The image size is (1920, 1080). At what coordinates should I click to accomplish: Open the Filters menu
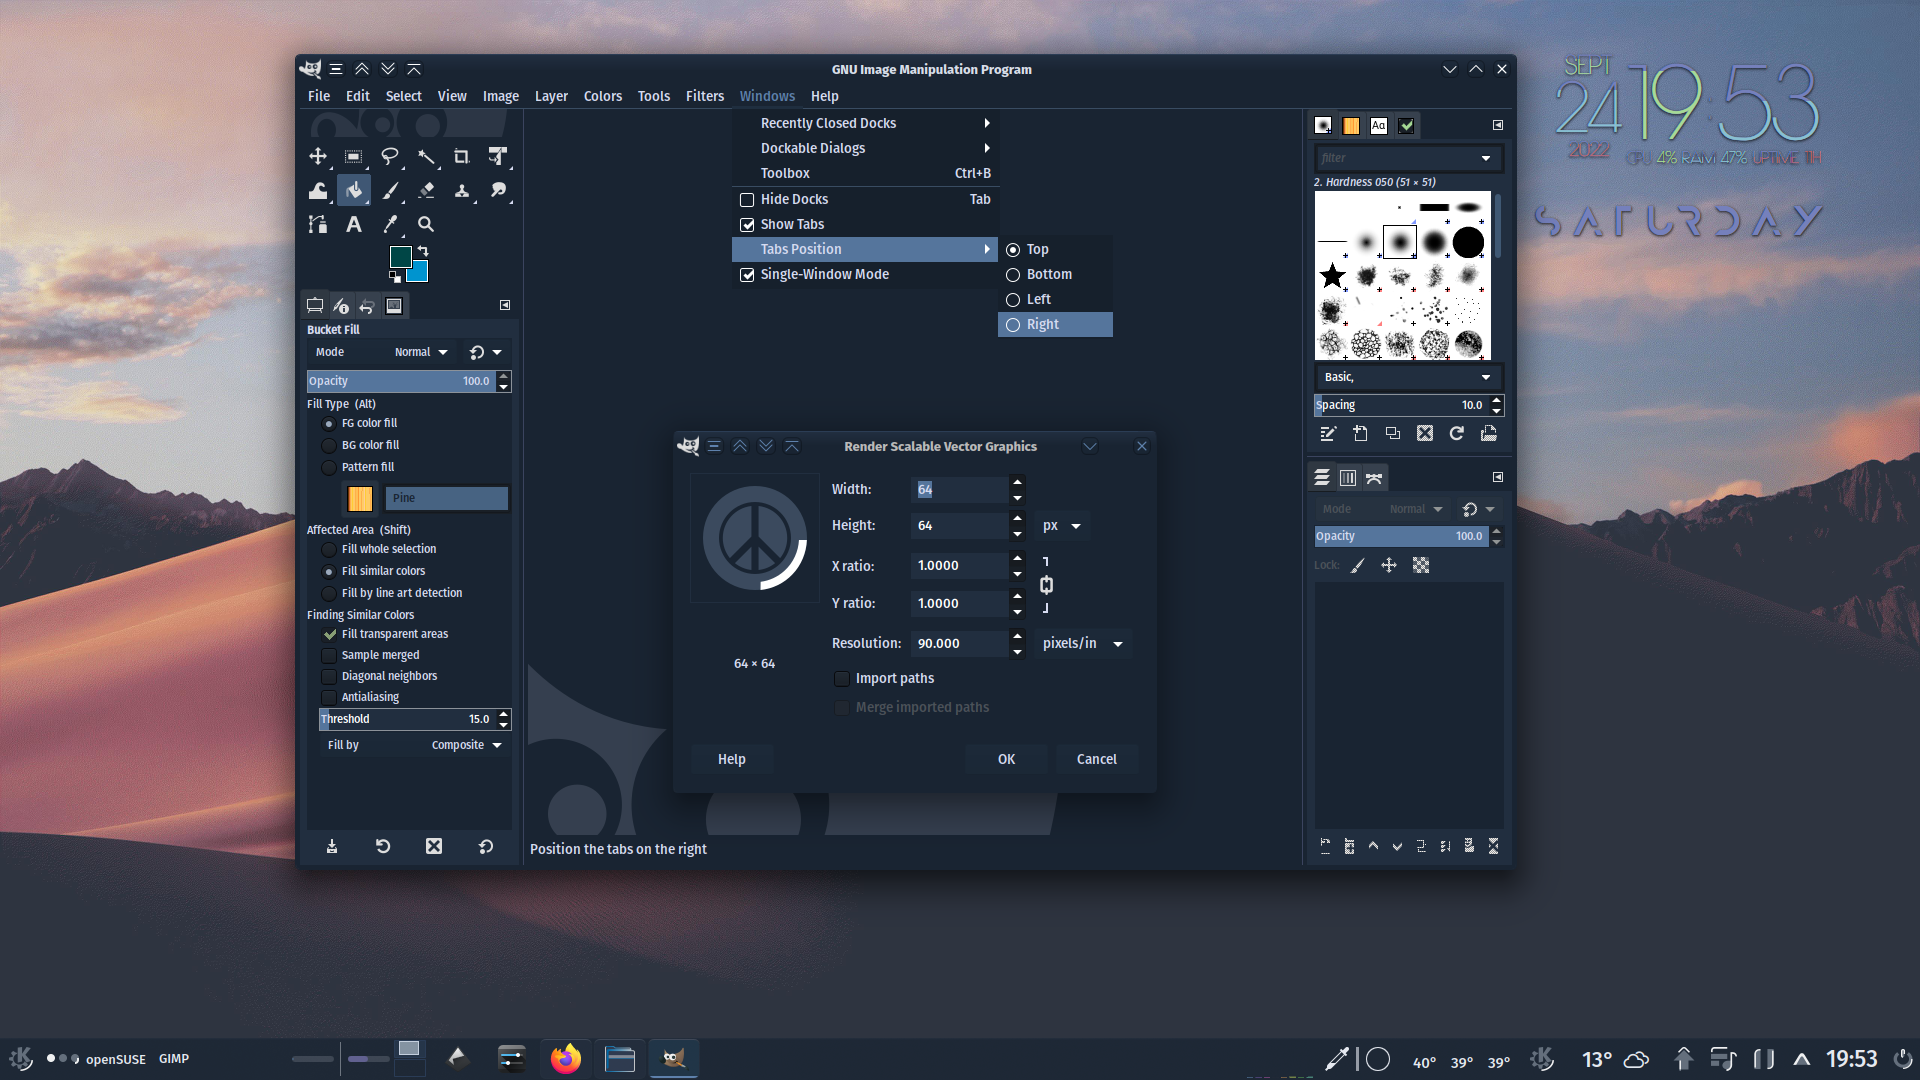pos(704,96)
